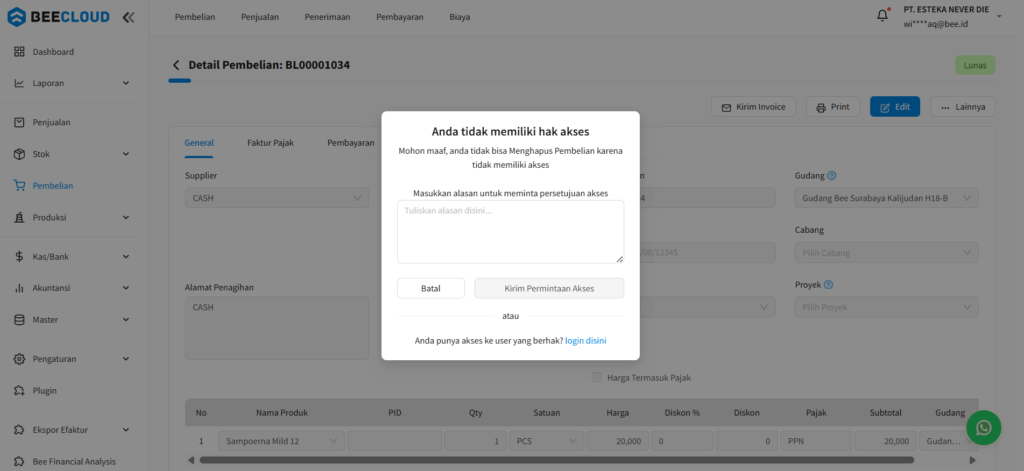Open WhatsApp chat floating button
Viewport: 1024px width, 471px height.
coord(984,428)
